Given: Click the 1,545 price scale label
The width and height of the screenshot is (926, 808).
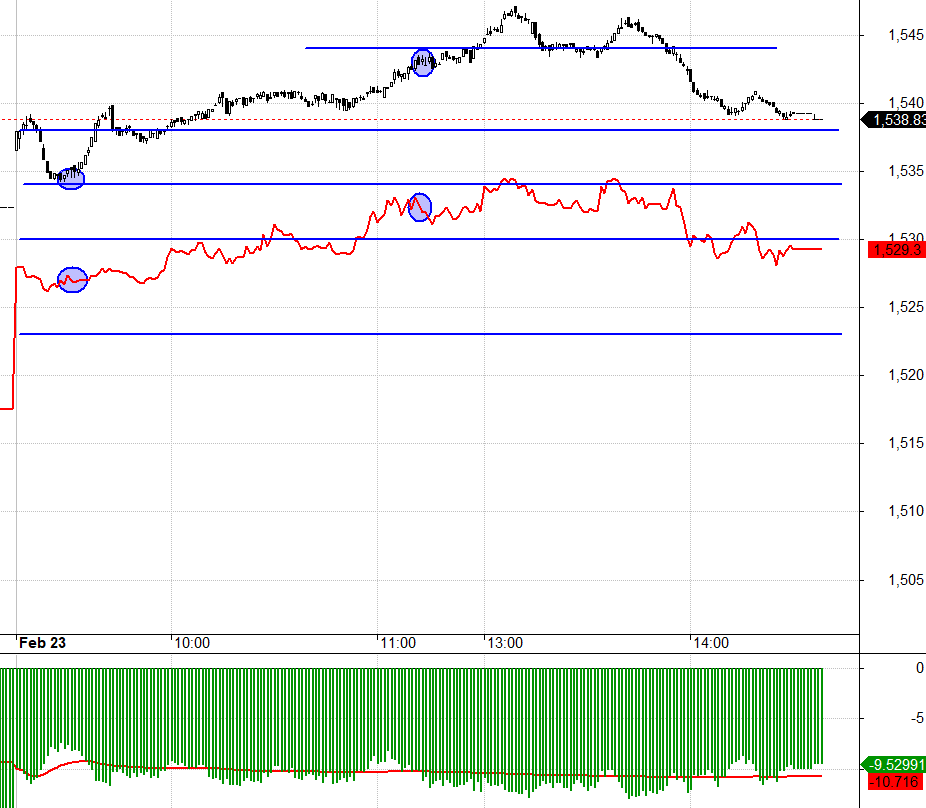Looking at the screenshot, I should click(x=906, y=35).
